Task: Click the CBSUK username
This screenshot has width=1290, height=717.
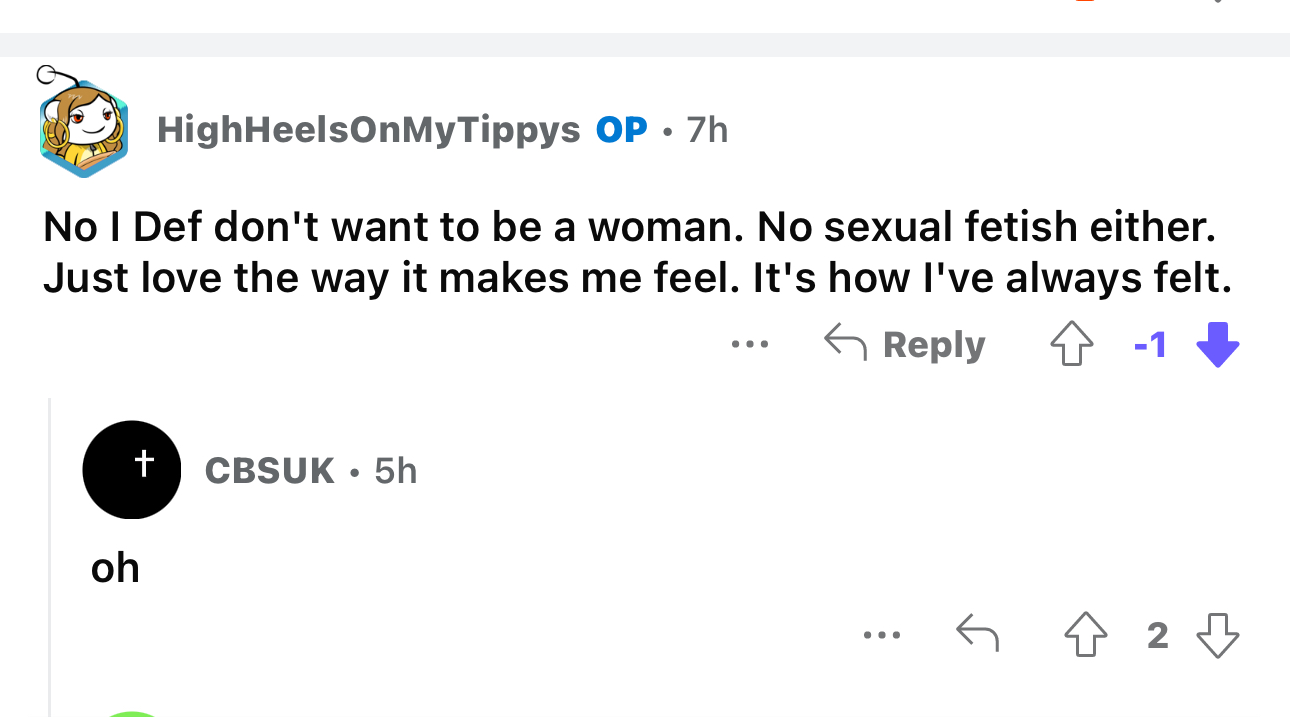Action: pos(269,470)
